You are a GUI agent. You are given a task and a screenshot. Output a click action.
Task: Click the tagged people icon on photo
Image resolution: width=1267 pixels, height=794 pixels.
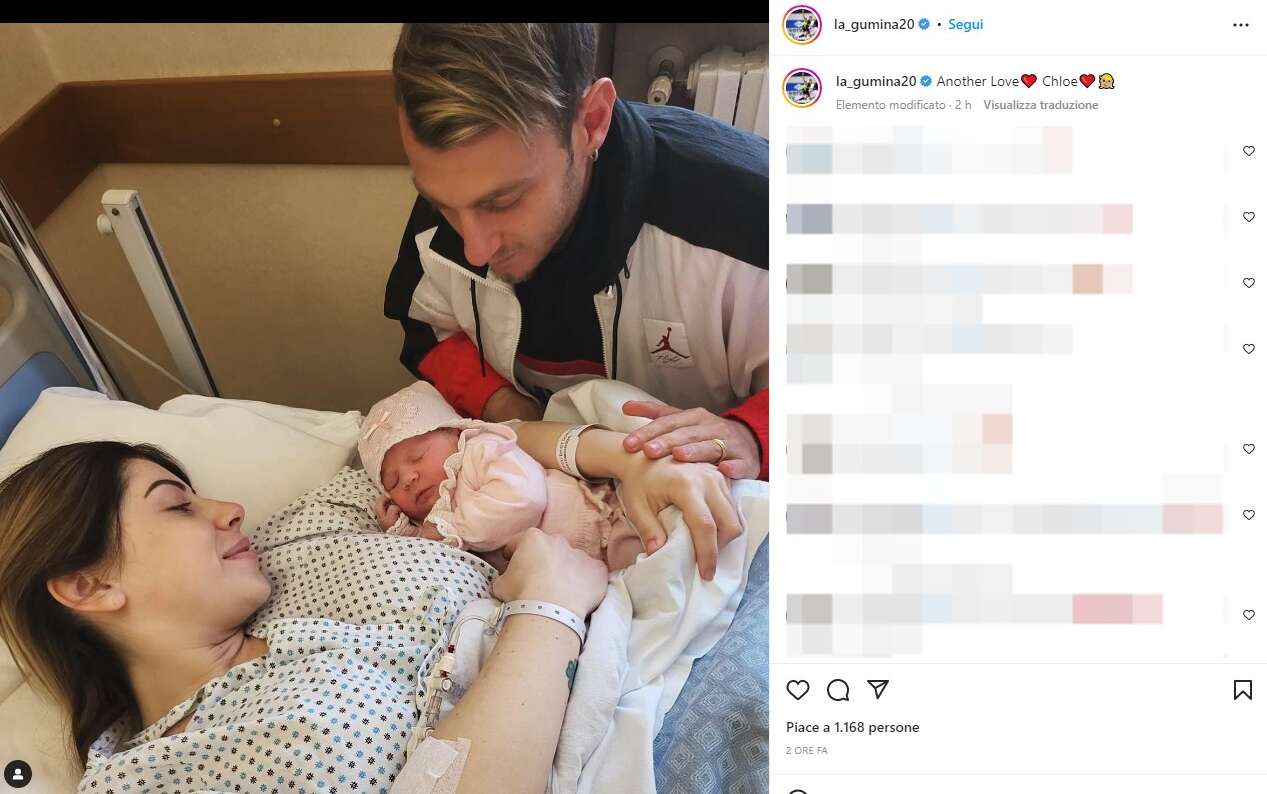[x=18, y=773]
